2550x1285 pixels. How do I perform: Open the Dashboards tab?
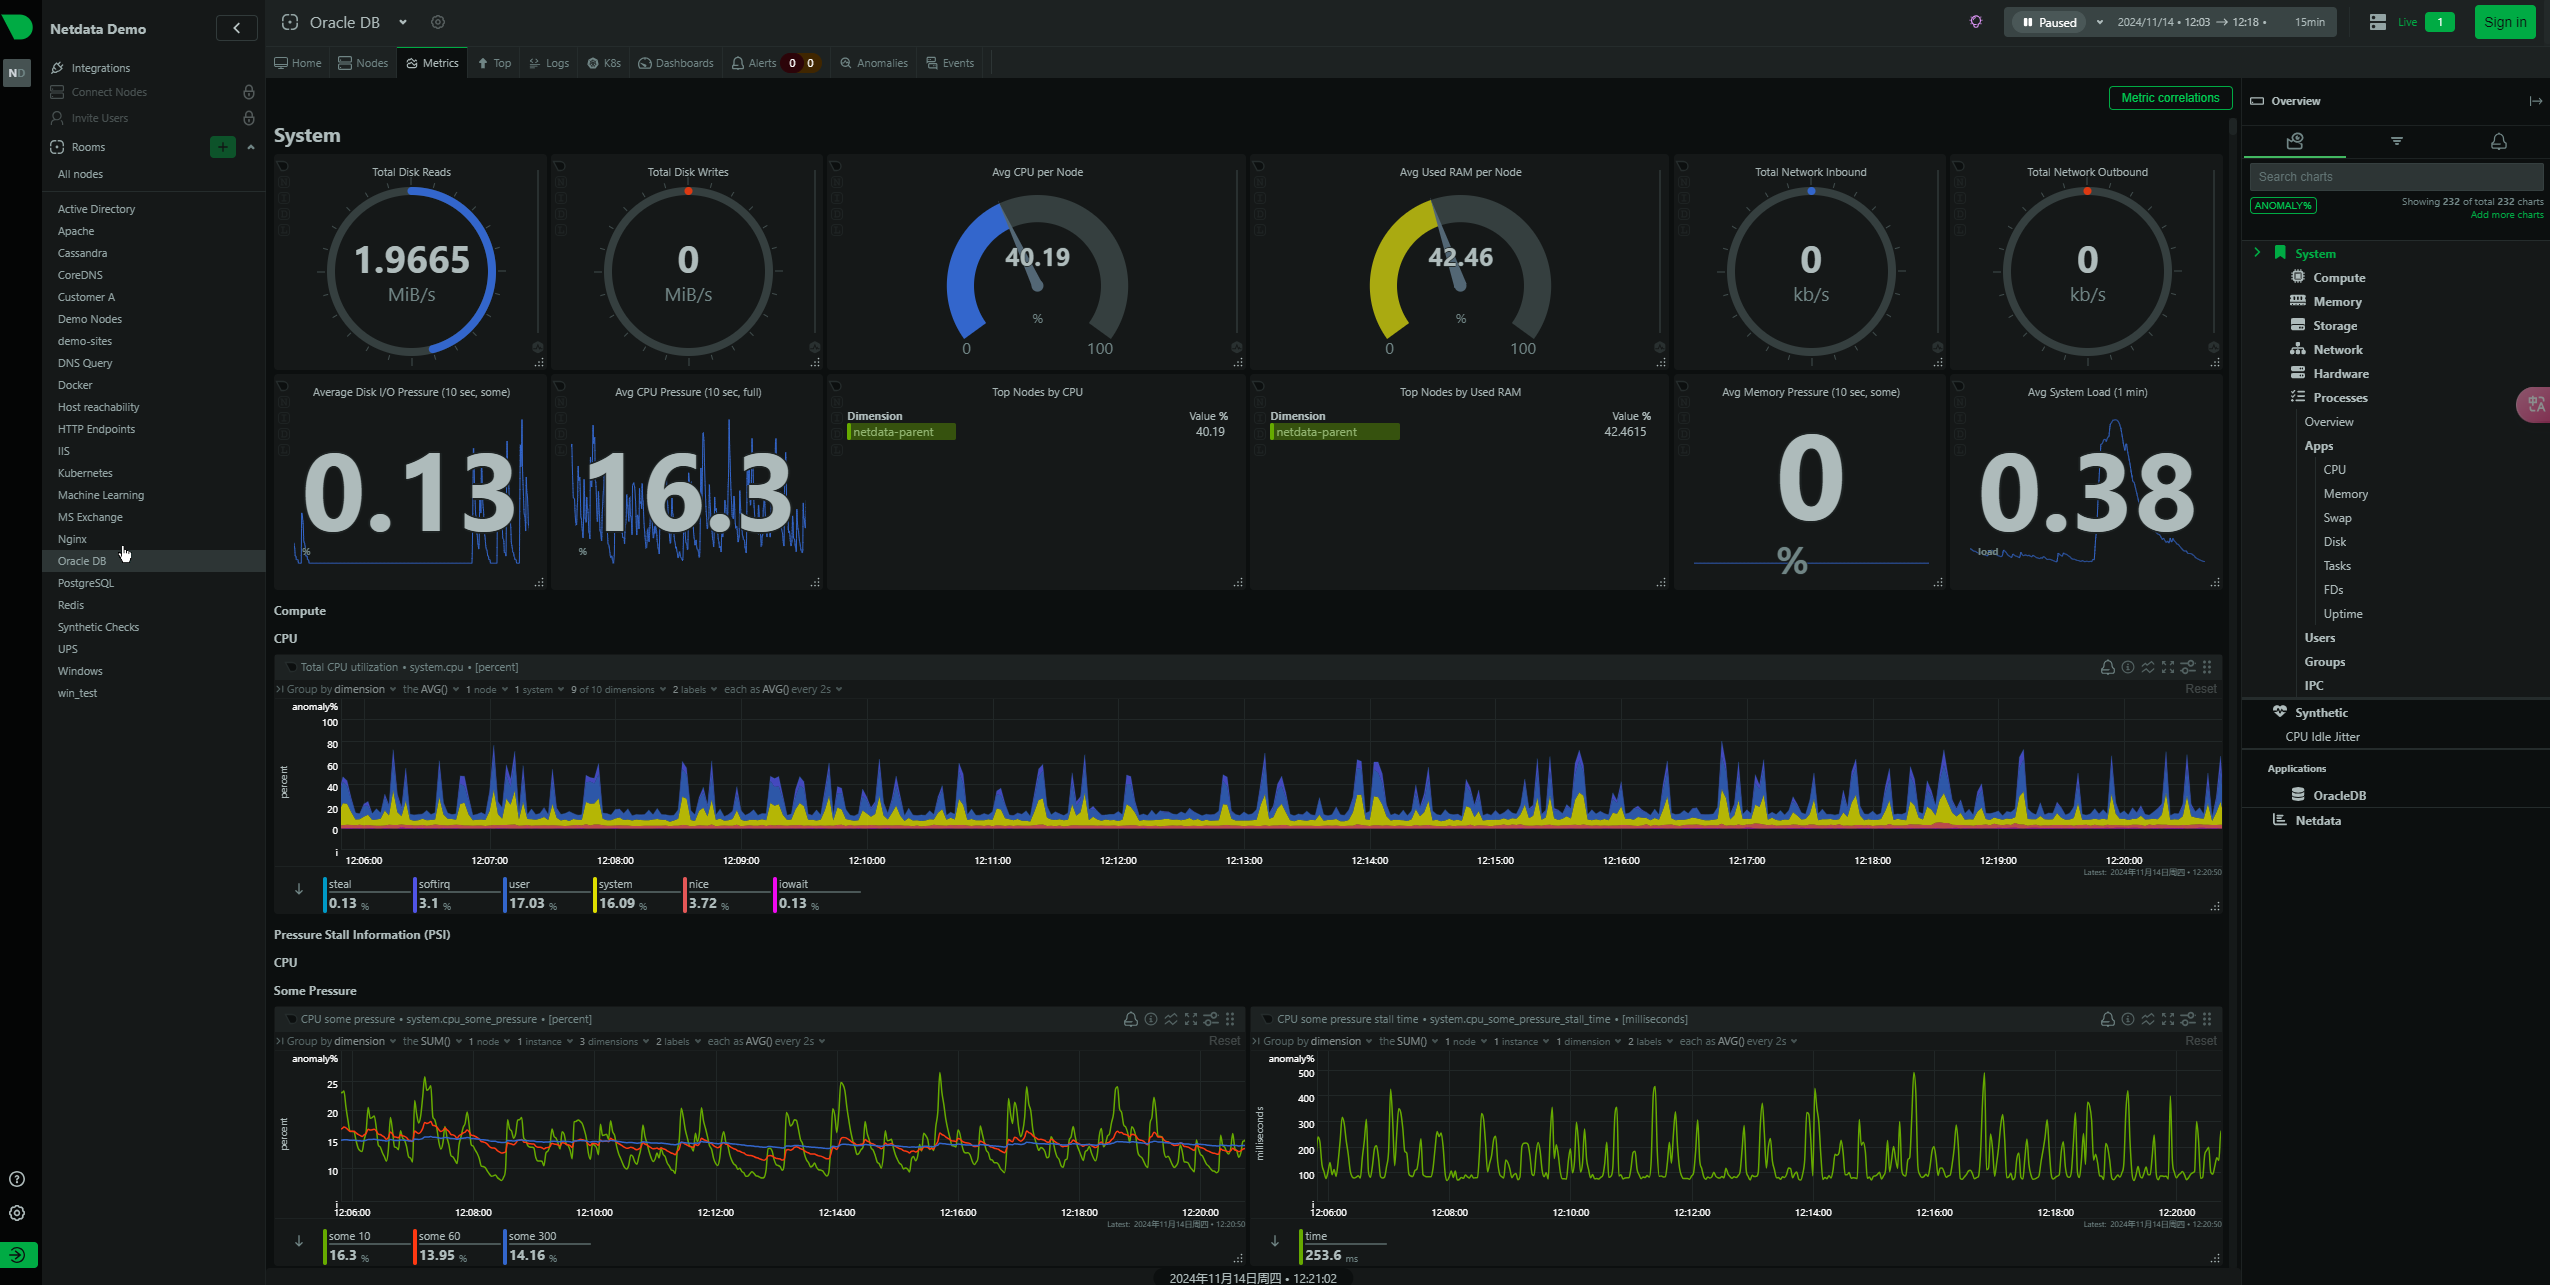(676, 63)
